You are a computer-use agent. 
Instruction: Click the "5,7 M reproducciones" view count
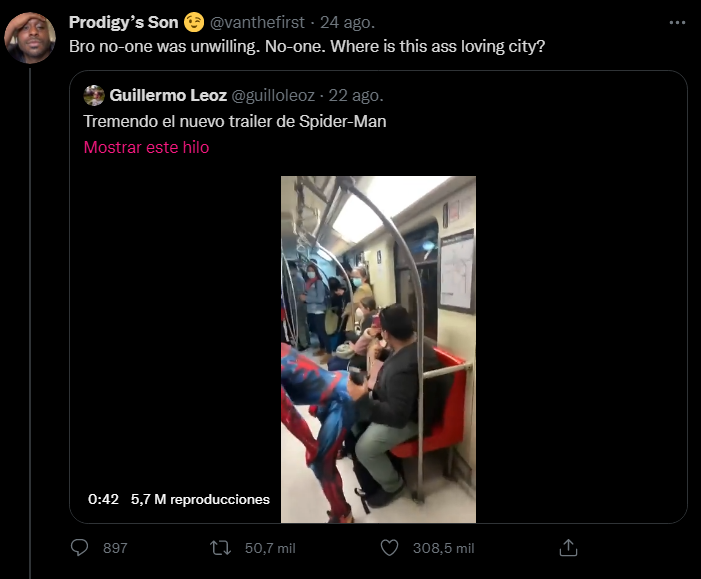[x=200, y=499]
